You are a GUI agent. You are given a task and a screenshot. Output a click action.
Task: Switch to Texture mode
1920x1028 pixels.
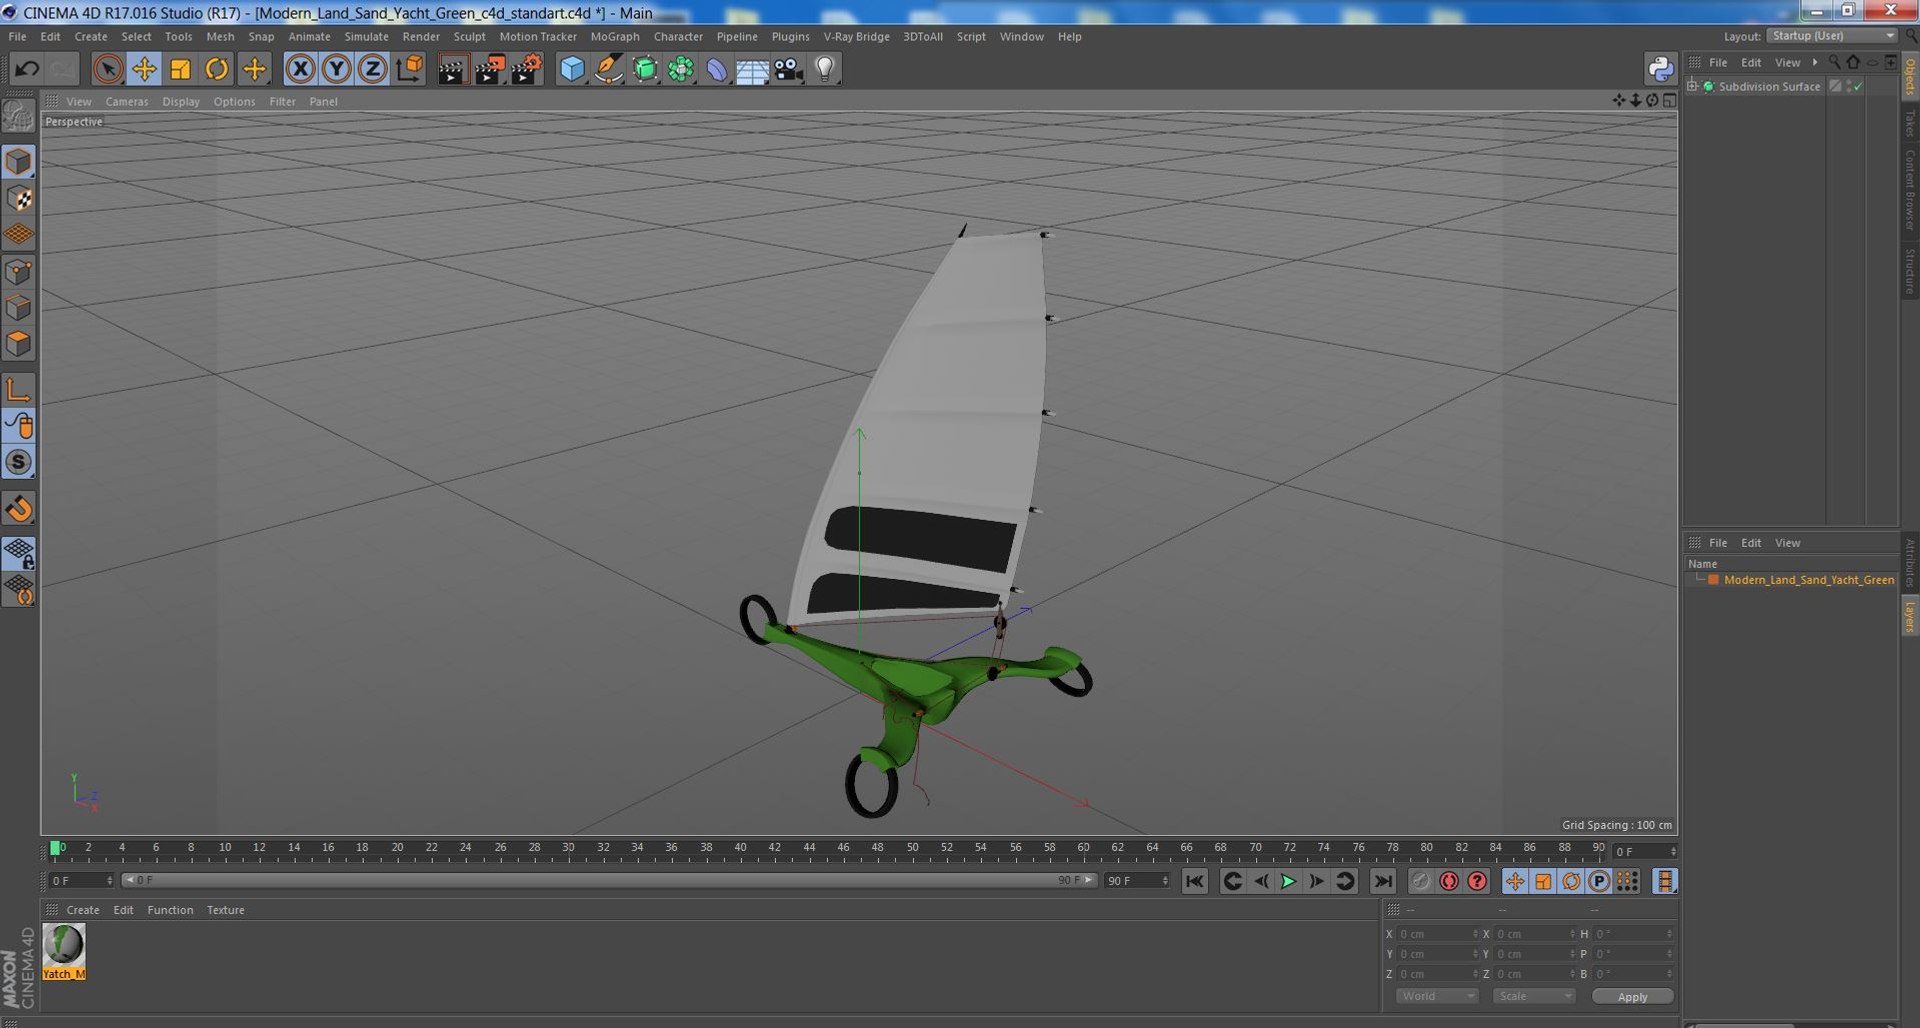[19, 198]
